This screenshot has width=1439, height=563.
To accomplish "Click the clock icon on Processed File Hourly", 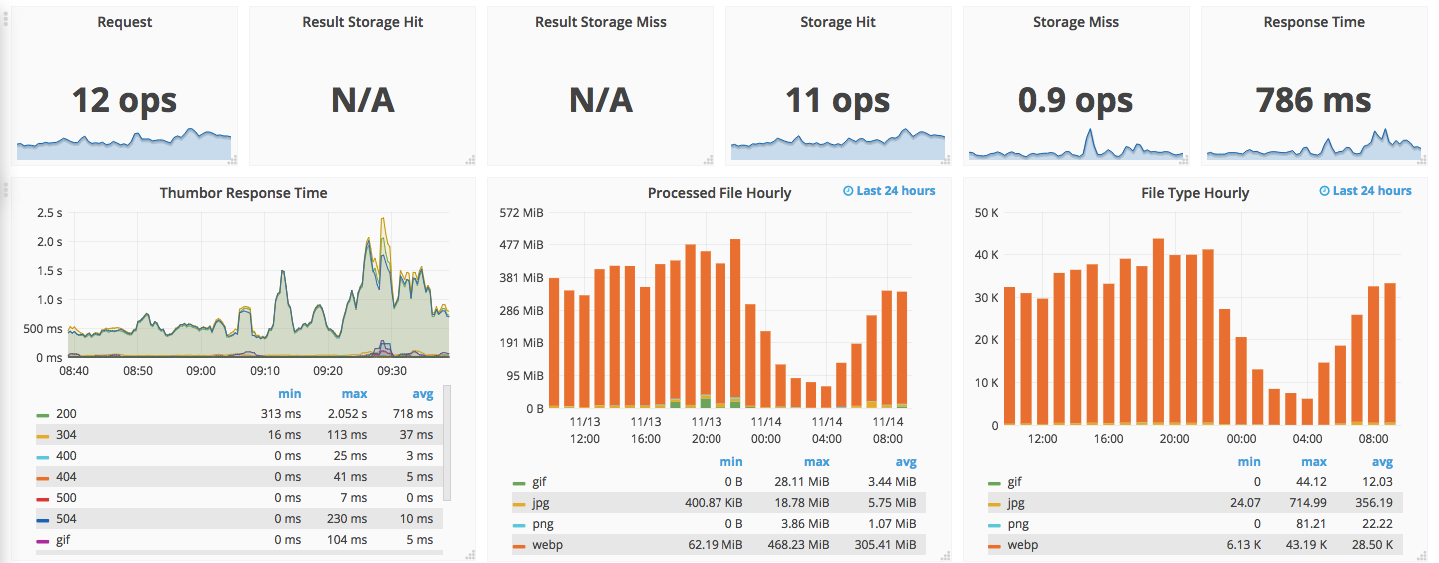I will (849, 191).
